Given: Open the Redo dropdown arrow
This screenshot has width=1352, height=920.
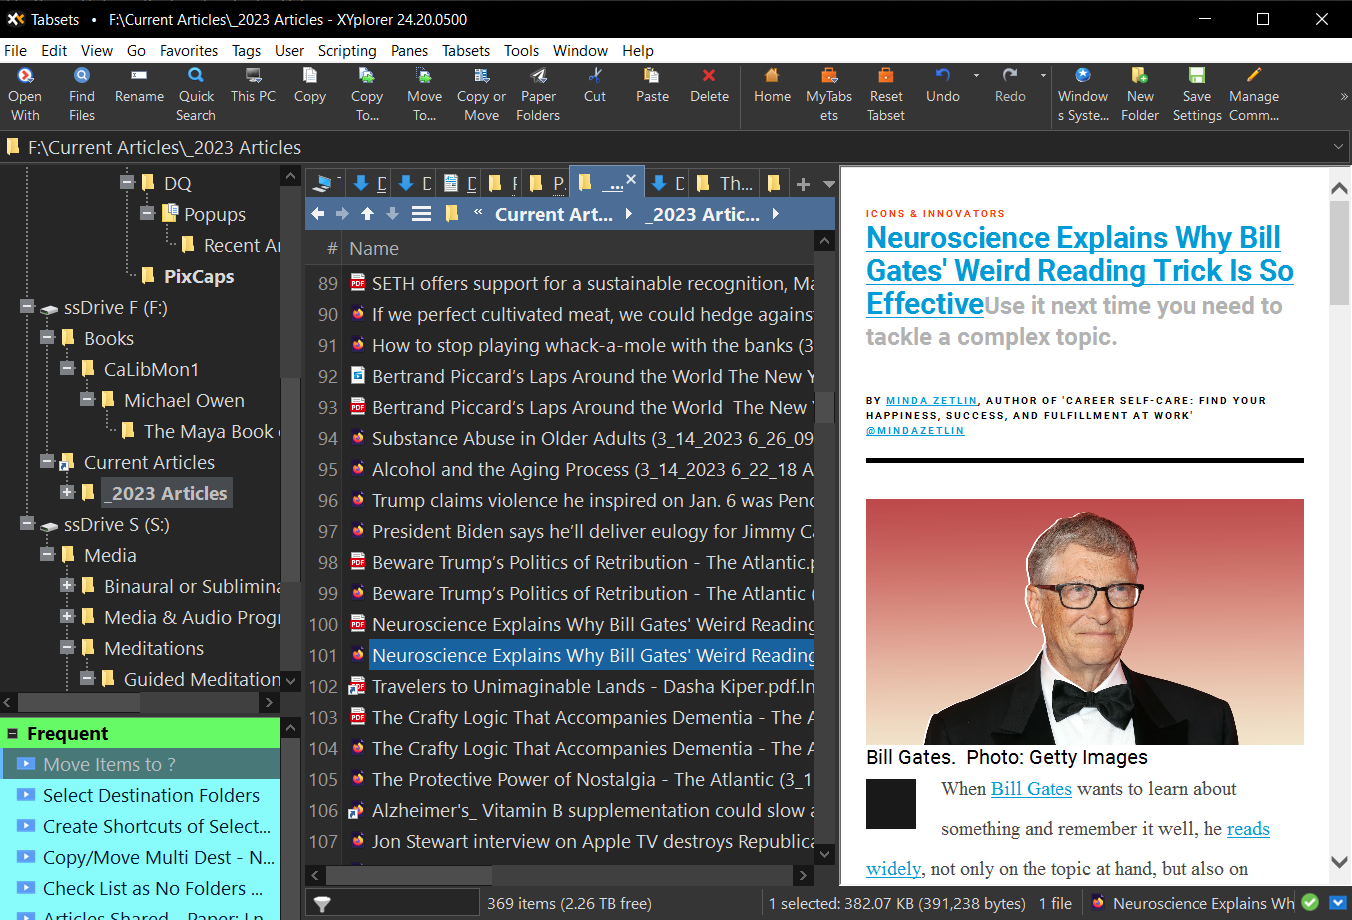Looking at the screenshot, I should pos(1043,75).
